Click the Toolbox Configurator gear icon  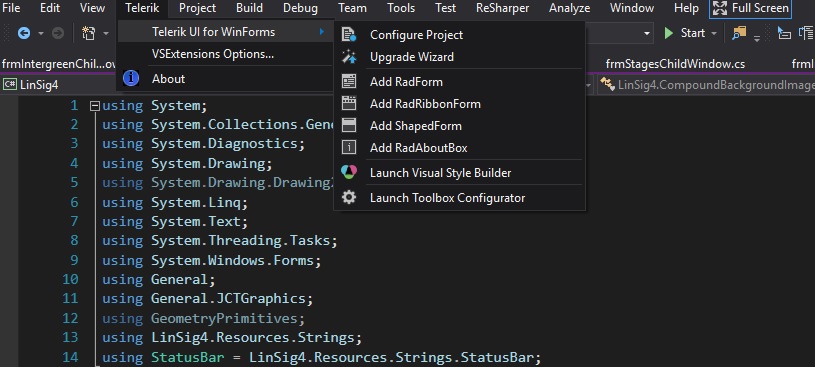[349, 198]
